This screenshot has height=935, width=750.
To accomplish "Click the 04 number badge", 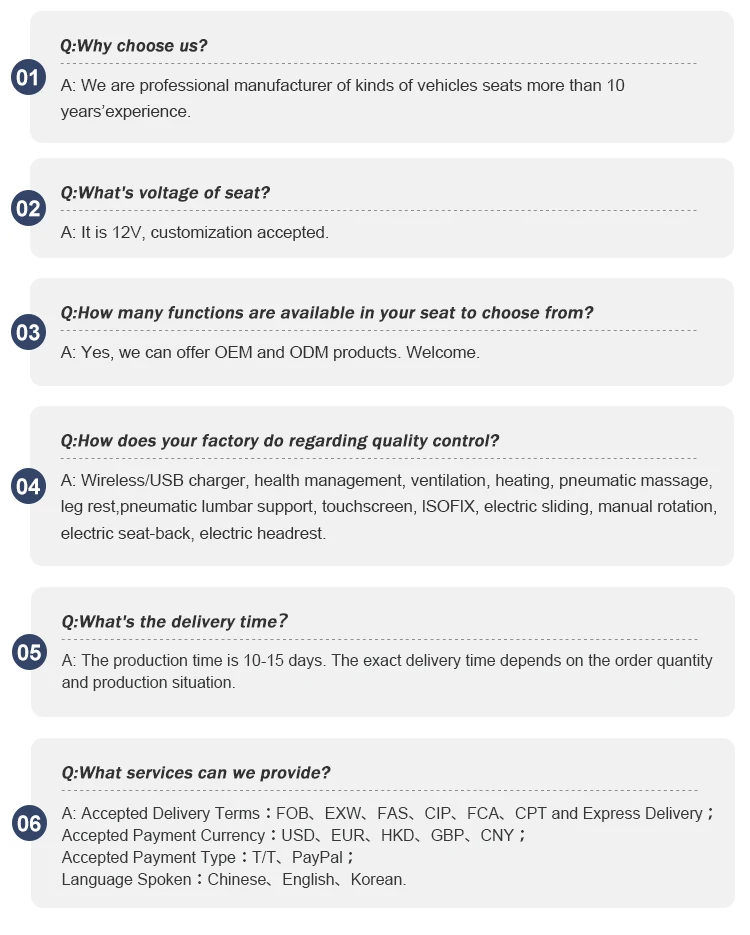I will click(x=28, y=487).
